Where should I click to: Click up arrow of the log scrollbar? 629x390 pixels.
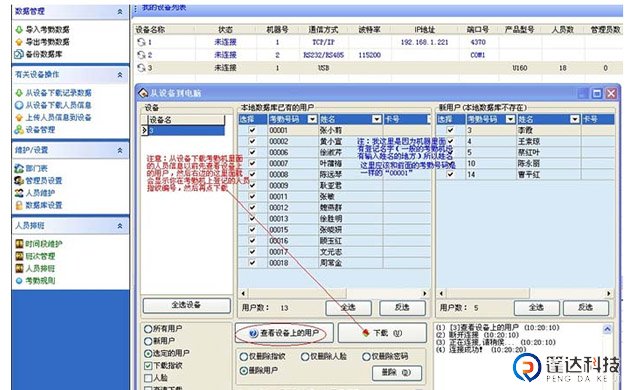pos(607,329)
